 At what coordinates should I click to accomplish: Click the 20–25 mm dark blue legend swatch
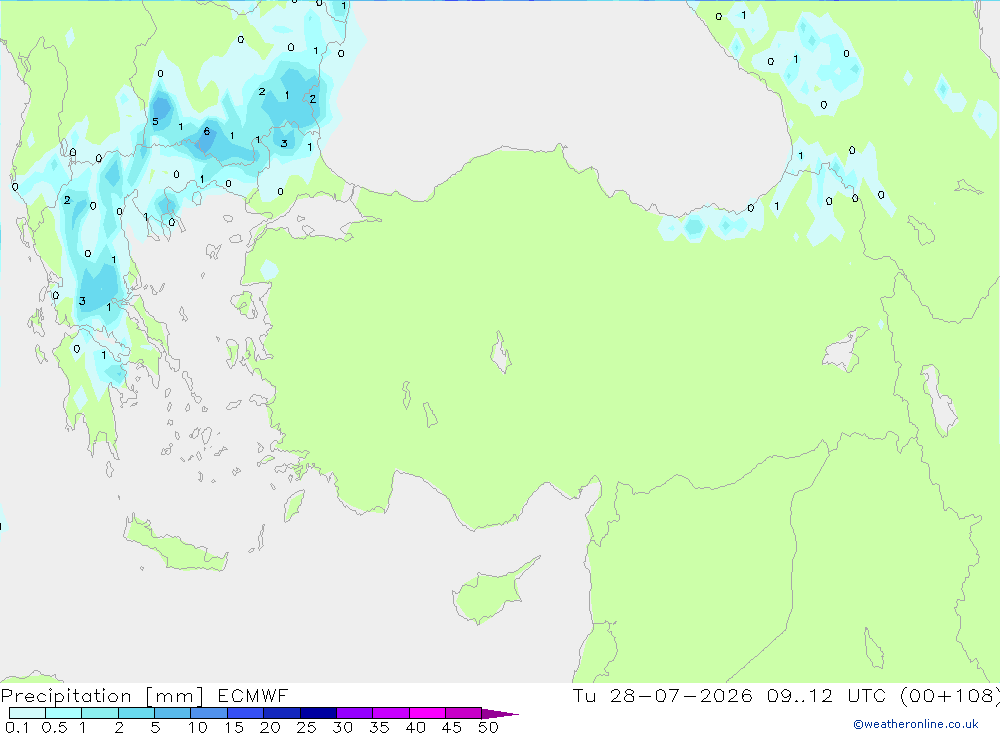pos(282,713)
